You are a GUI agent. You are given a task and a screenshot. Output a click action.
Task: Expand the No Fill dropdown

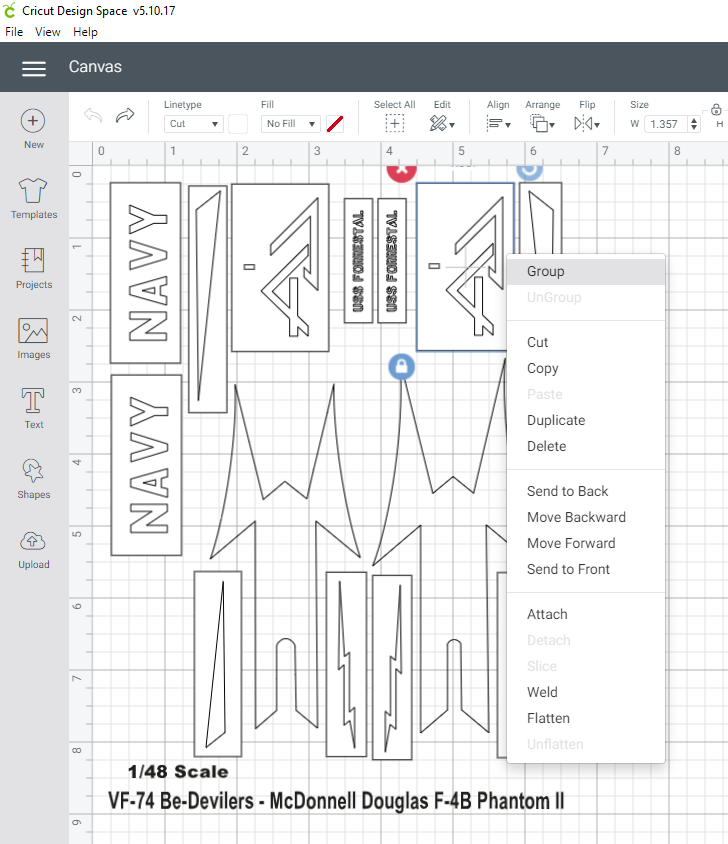coord(291,124)
